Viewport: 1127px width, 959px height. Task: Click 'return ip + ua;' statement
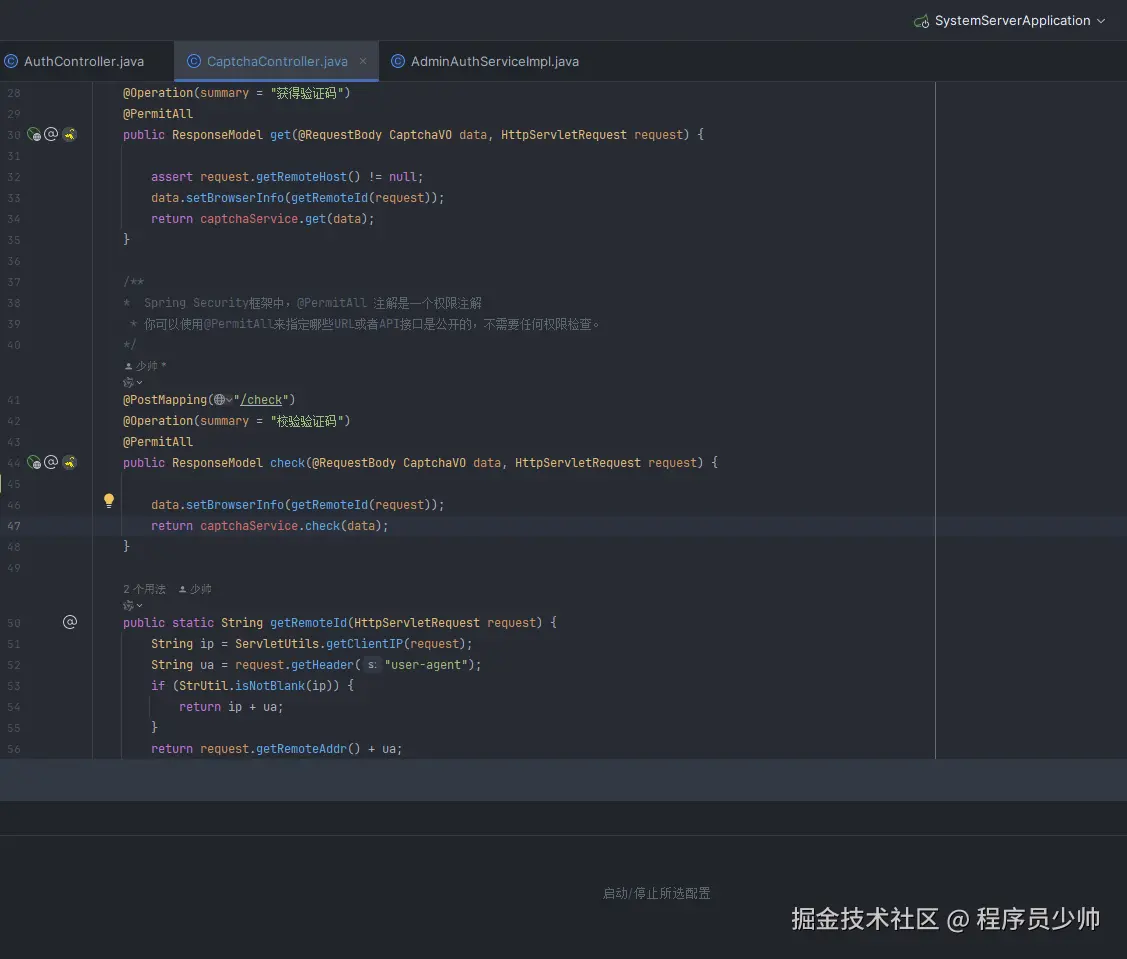(x=231, y=707)
